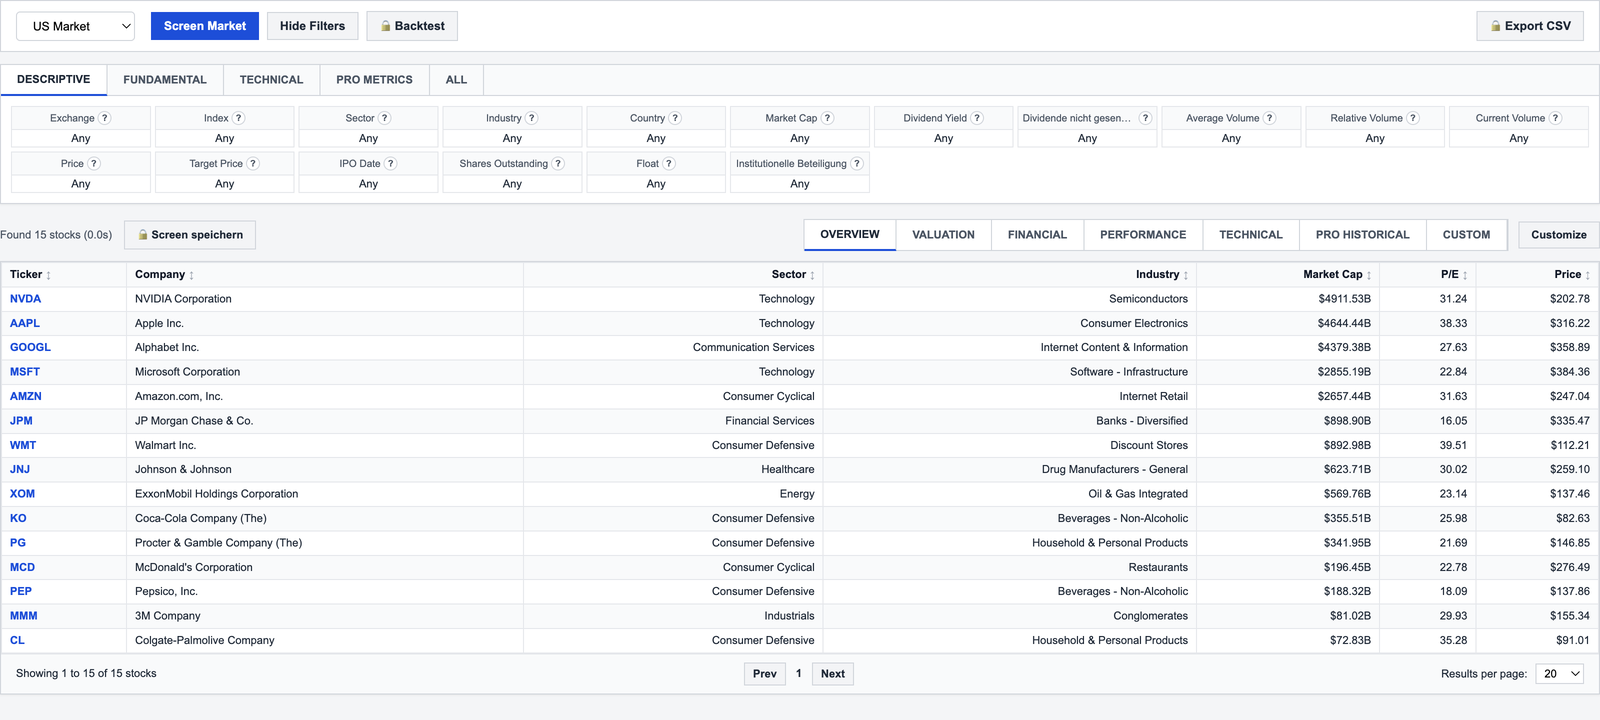Click the sort icon on Market Cap column

(1369, 275)
